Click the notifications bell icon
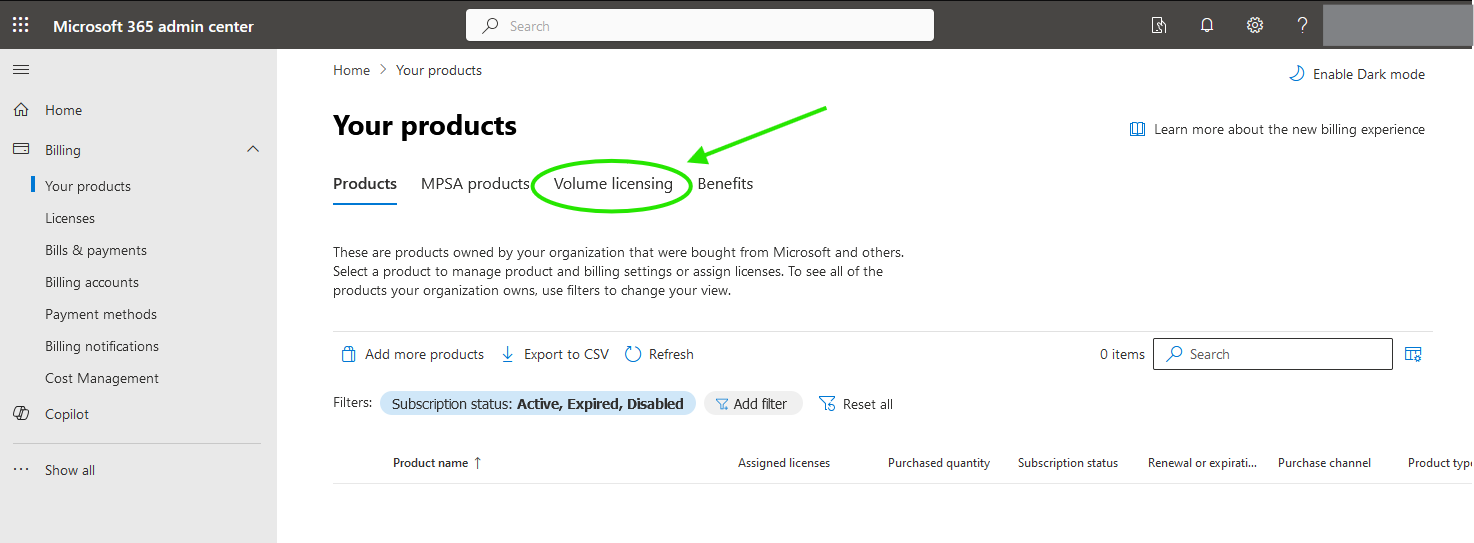Viewport: 1474px width, 543px height. point(1207,26)
